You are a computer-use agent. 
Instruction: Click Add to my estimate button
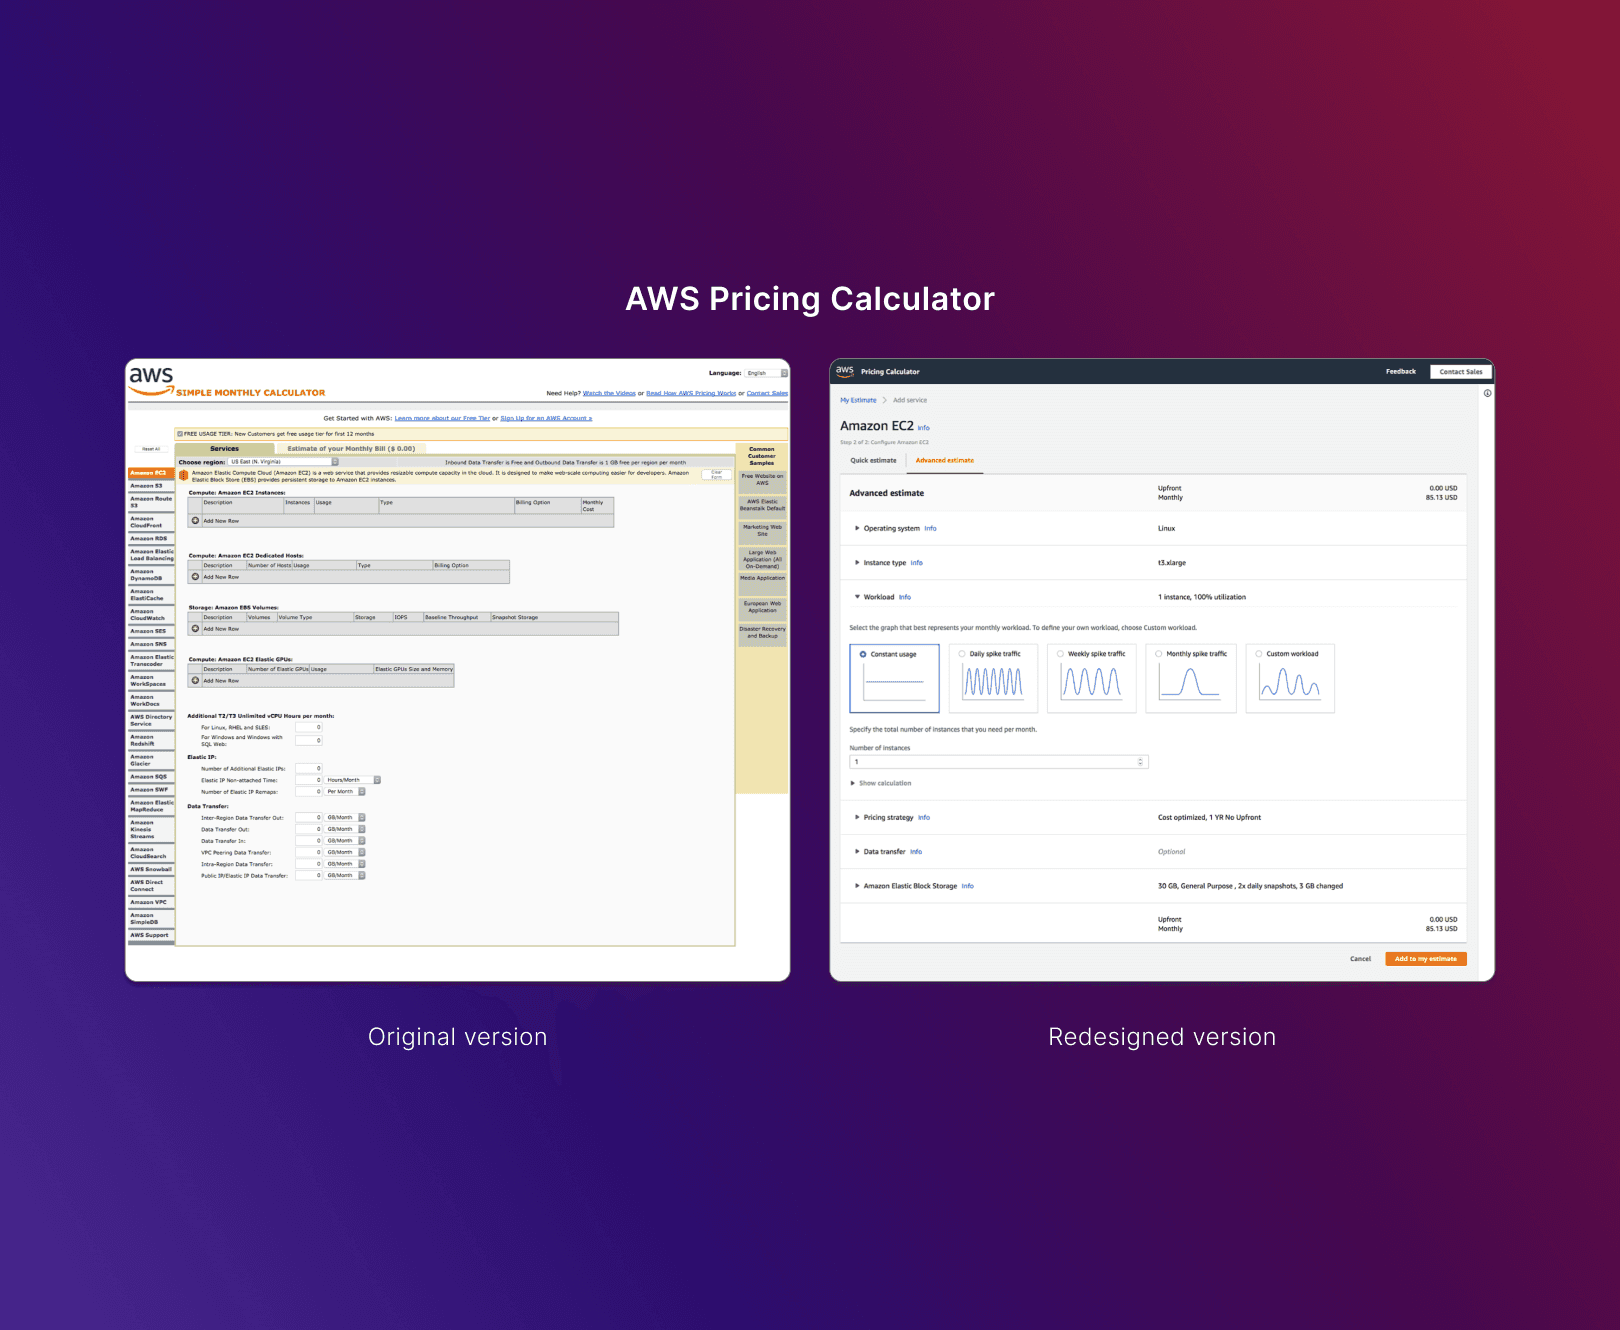coord(1425,959)
